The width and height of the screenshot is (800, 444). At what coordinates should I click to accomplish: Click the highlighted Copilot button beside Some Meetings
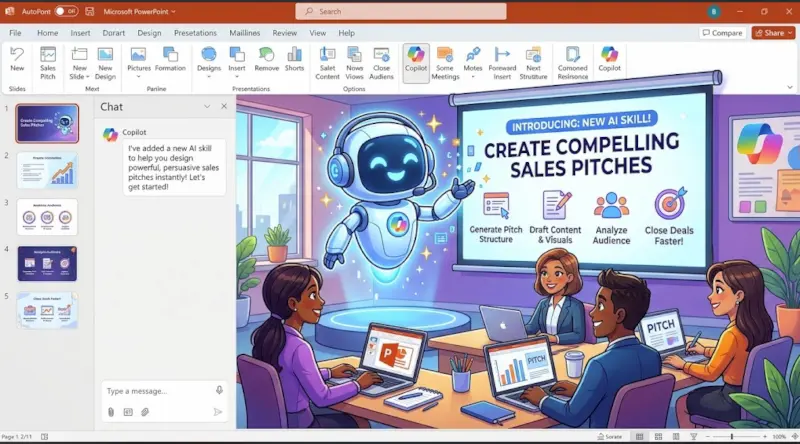(416, 62)
